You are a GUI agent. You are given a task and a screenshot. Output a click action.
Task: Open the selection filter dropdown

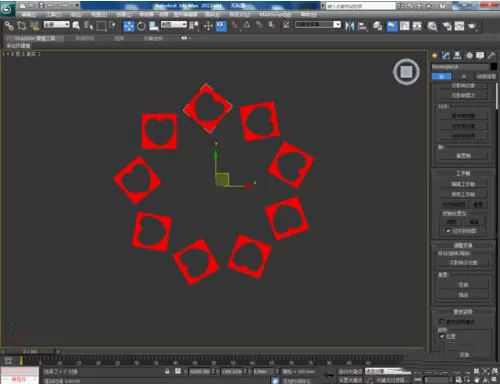(56, 24)
